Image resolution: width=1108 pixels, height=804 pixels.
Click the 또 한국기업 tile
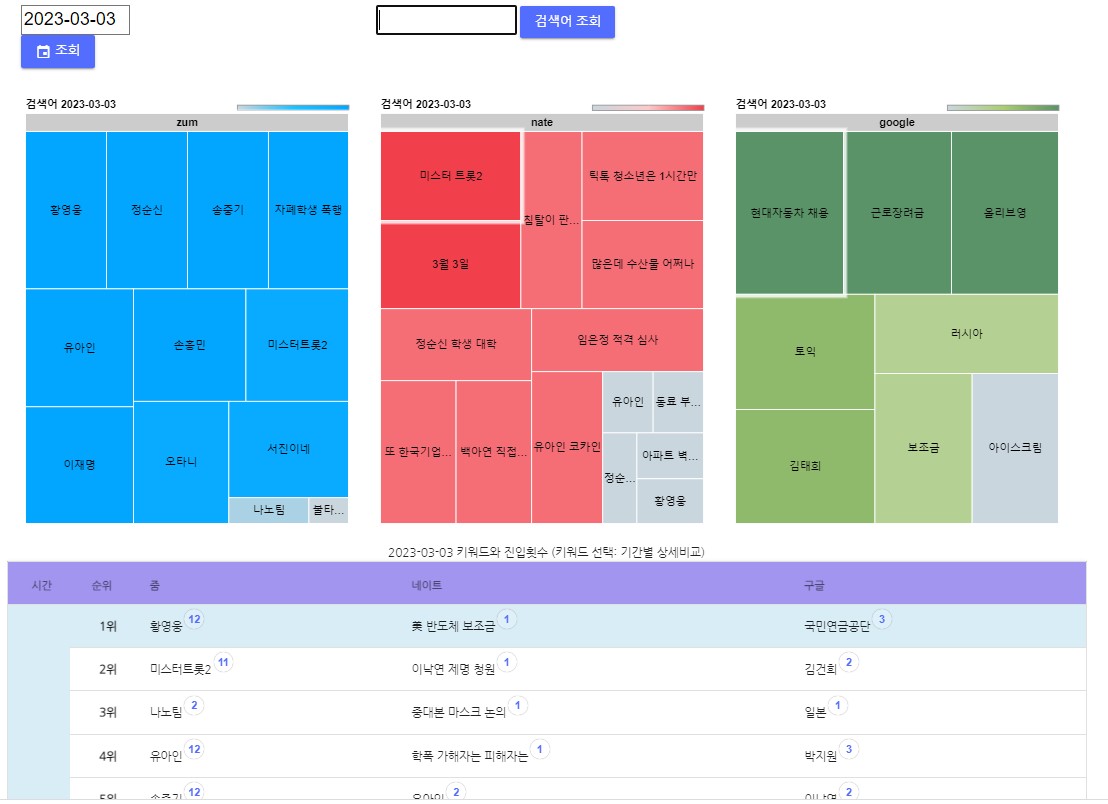(418, 452)
